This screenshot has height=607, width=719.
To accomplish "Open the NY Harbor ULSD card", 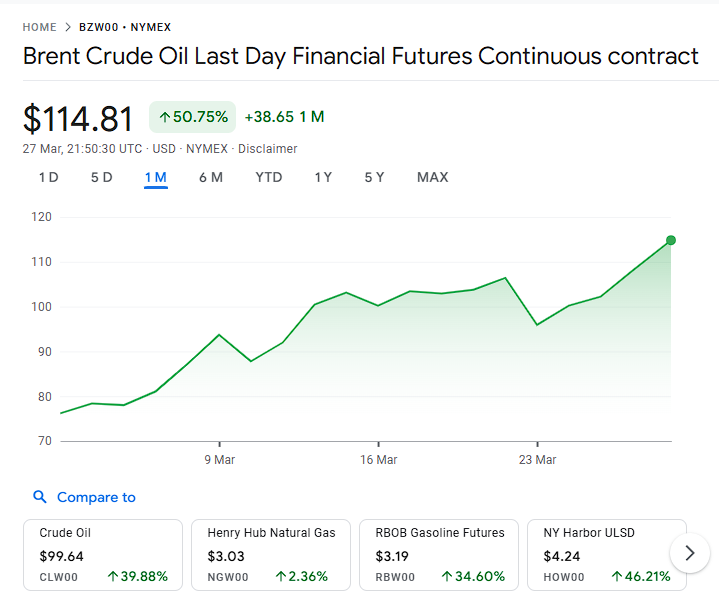I will click(606, 554).
